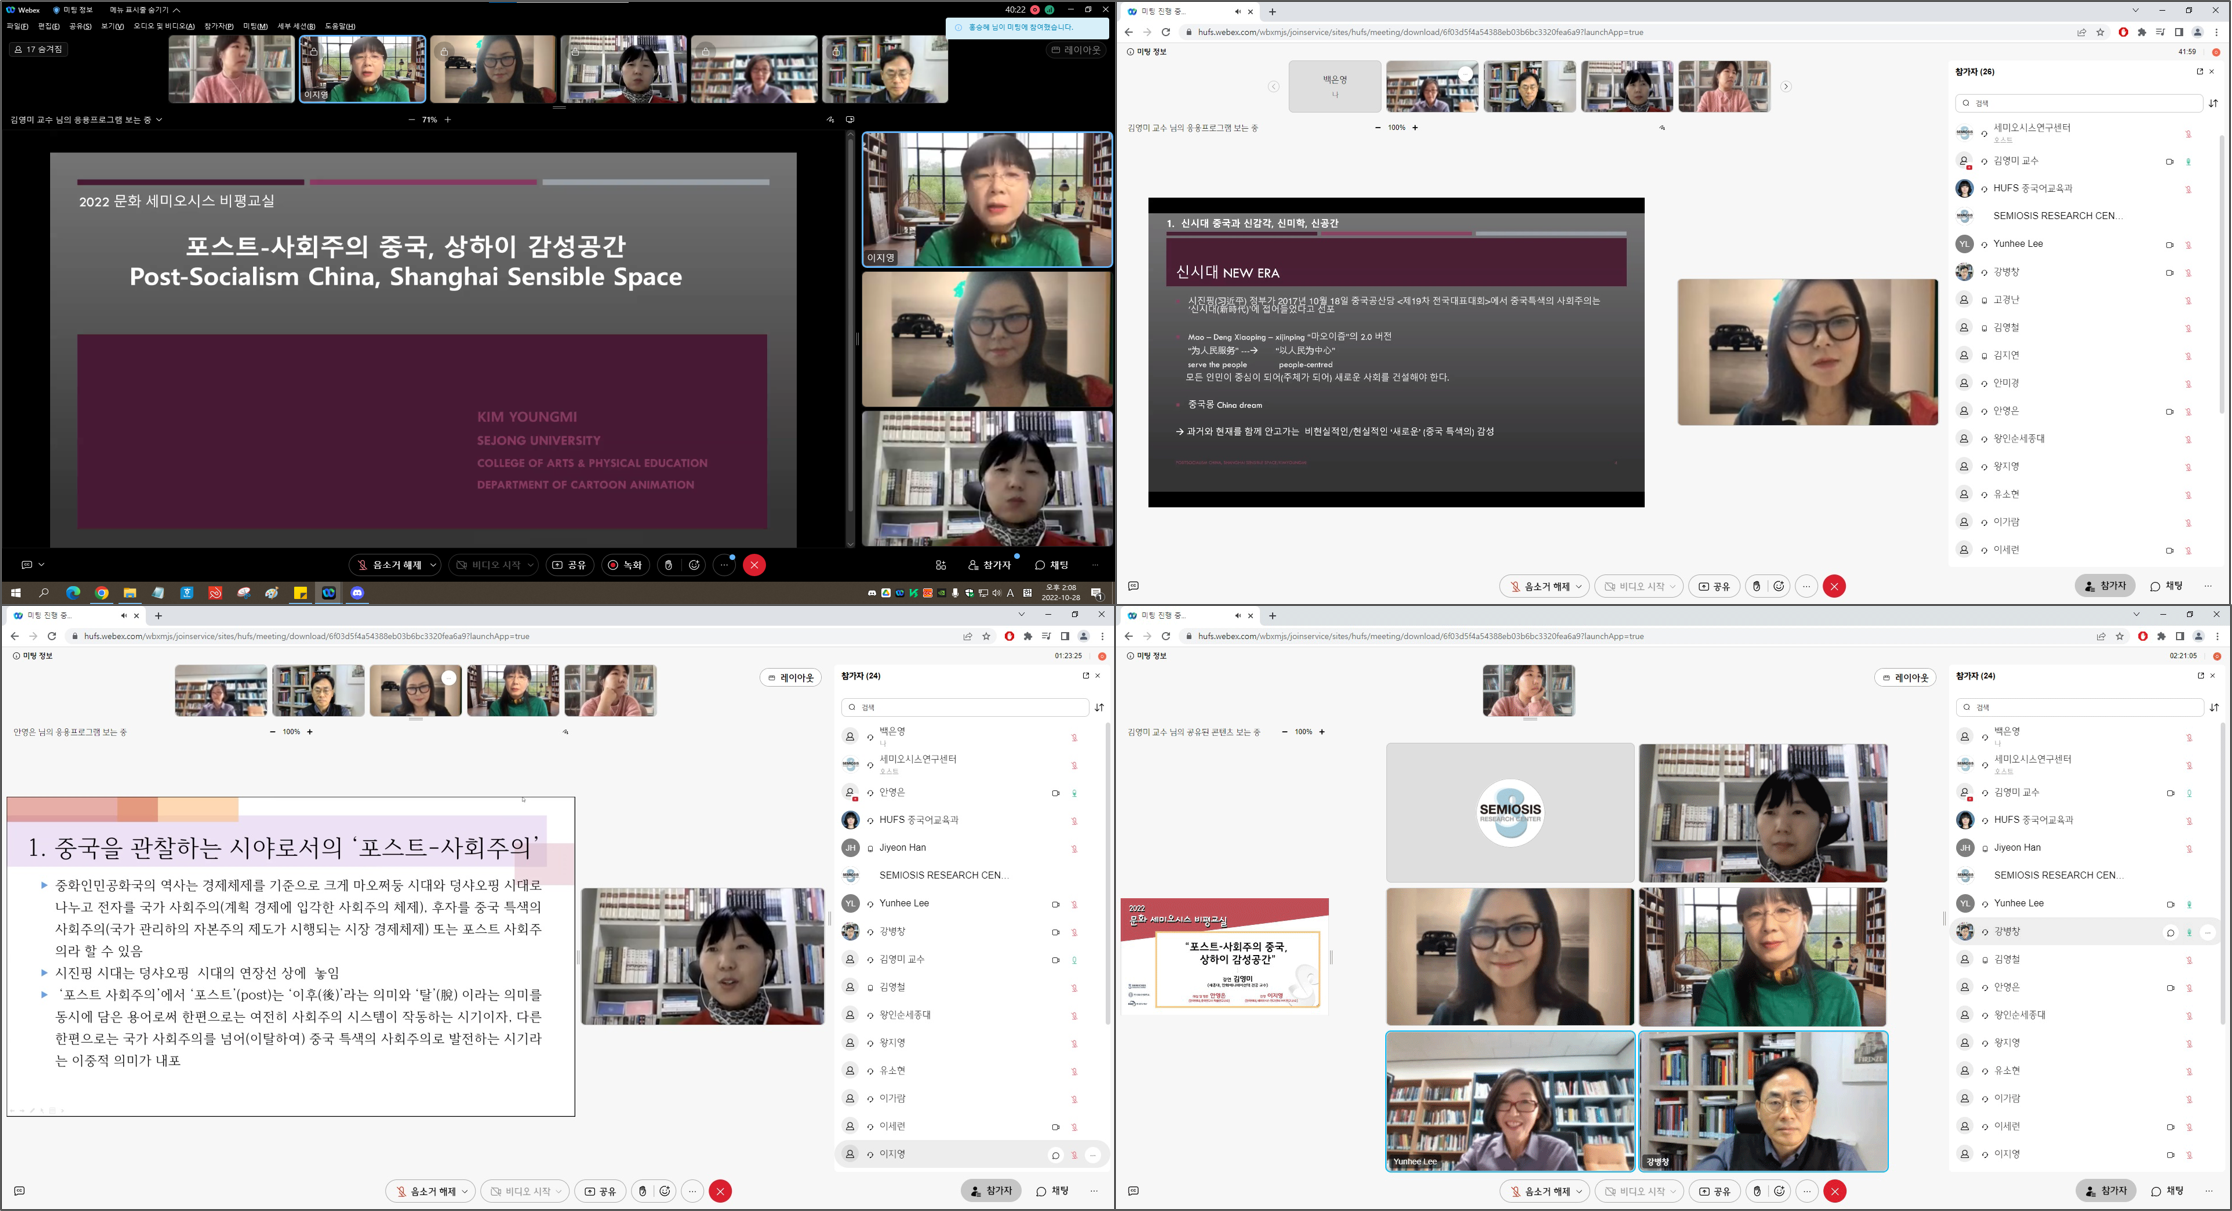Click the 17 숨겨짐 button
This screenshot has height=1211, width=2232.
[39, 49]
